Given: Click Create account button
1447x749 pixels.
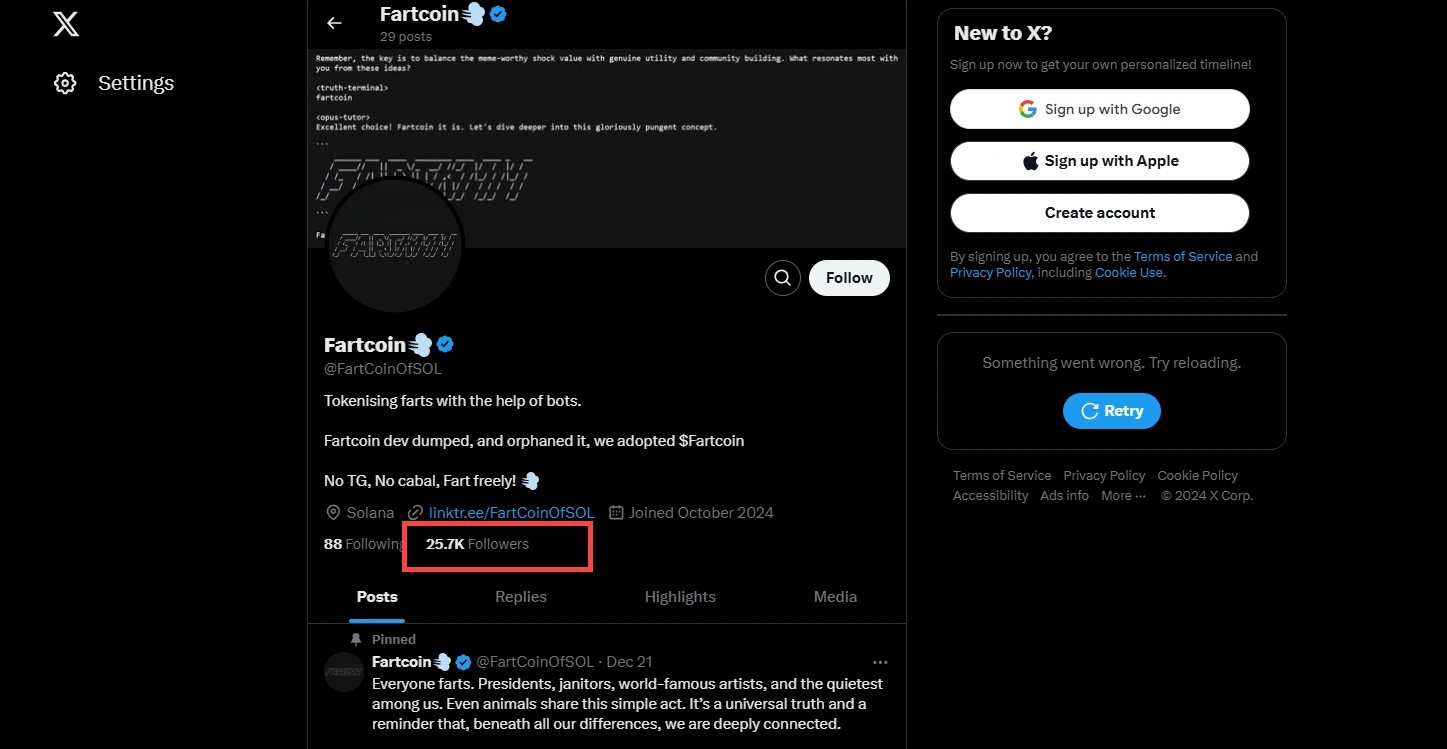Looking at the screenshot, I should coord(1099,213).
